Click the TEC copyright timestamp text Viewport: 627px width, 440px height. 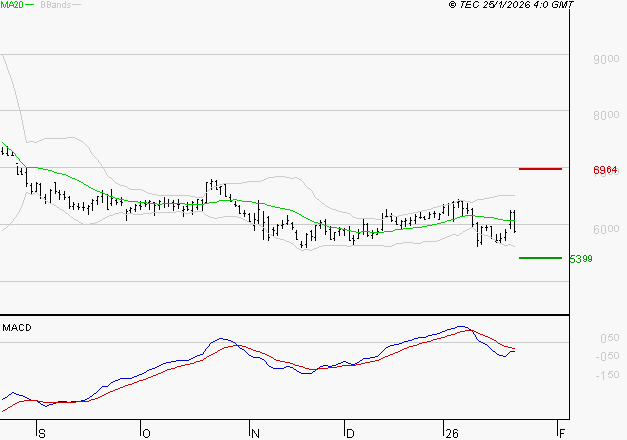click(x=511, y=5)
